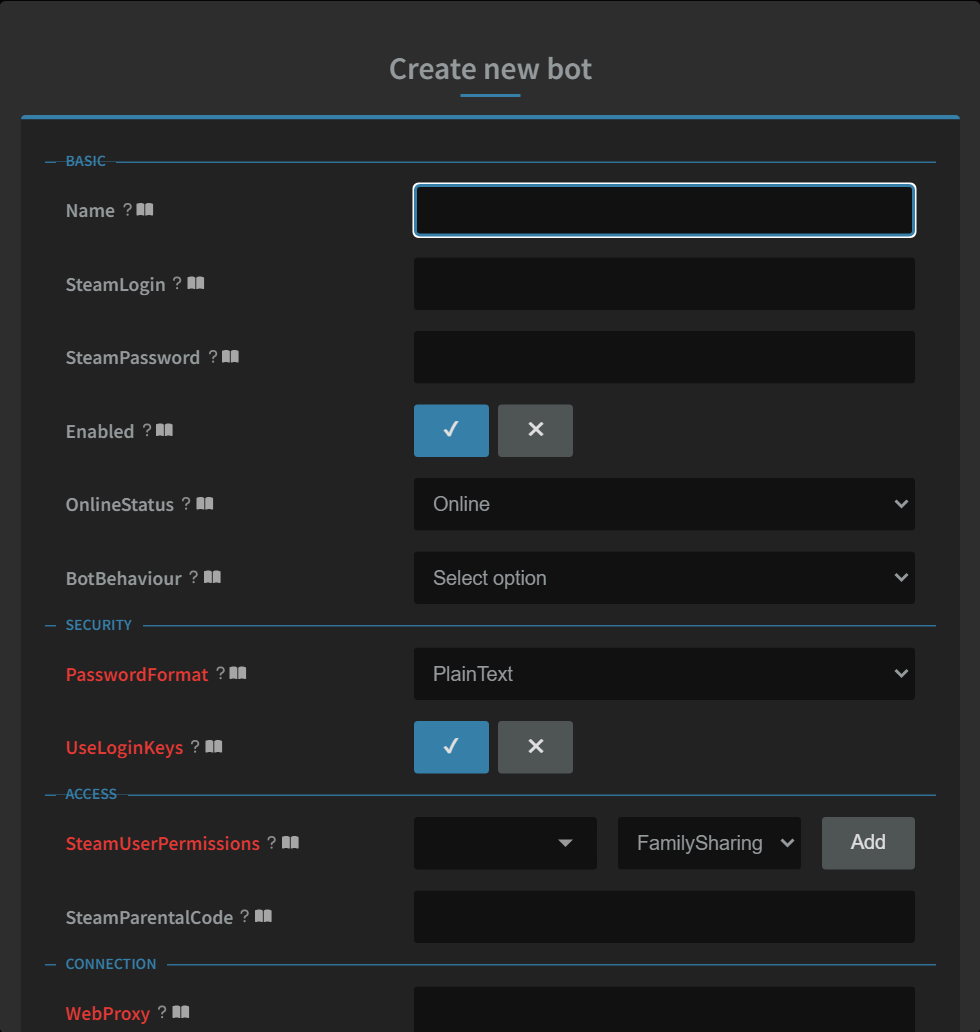Set Enabled to true with checkmark
Screen dimensions: 980x1032
[451, 430]
